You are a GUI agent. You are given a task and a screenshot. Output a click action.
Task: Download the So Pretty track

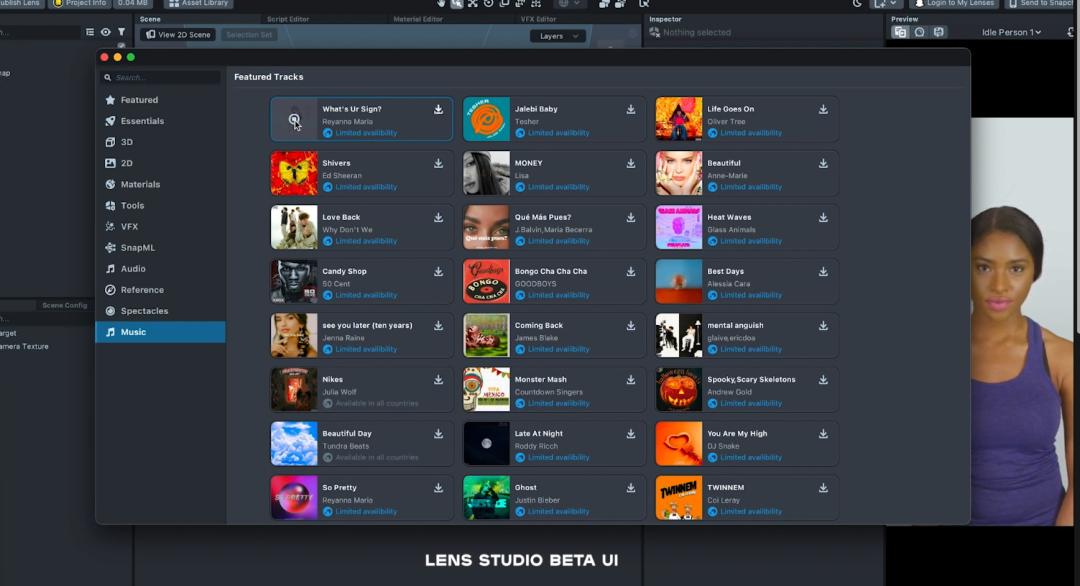(438, 488)
